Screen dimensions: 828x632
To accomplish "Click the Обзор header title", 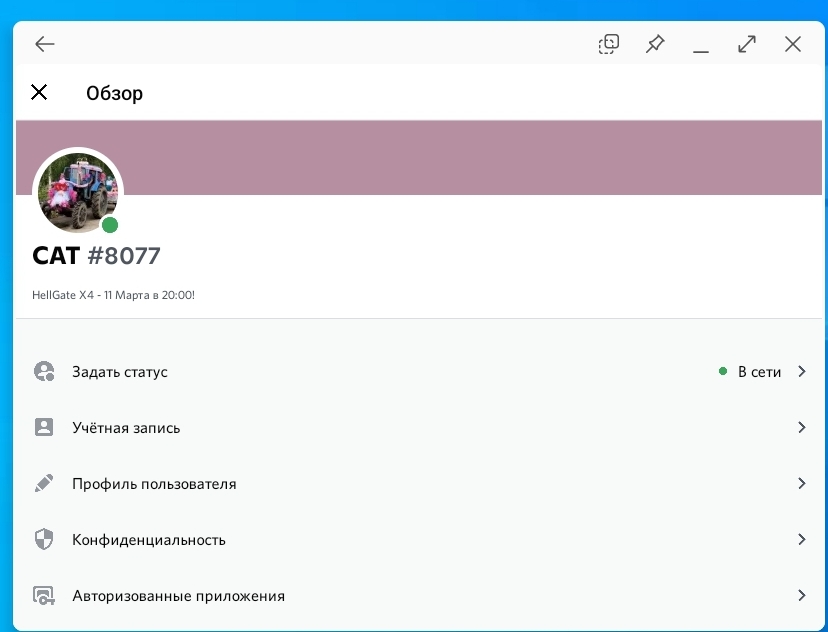I will pos(115,93).
